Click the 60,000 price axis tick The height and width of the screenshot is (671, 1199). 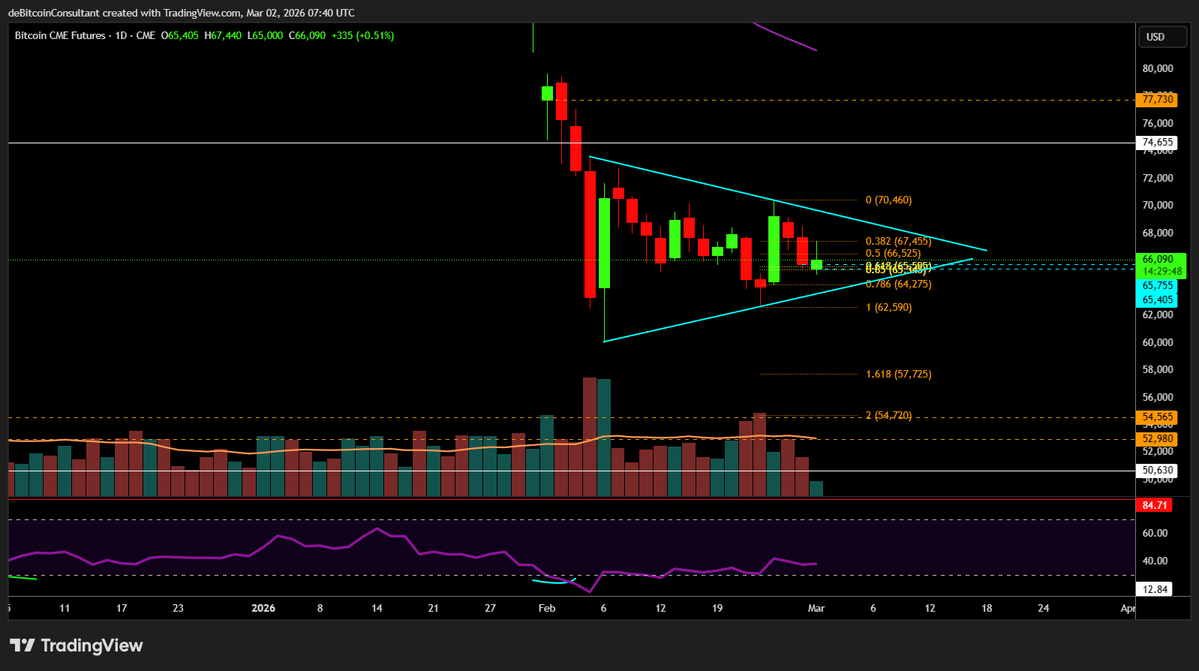click(1157, 342)
